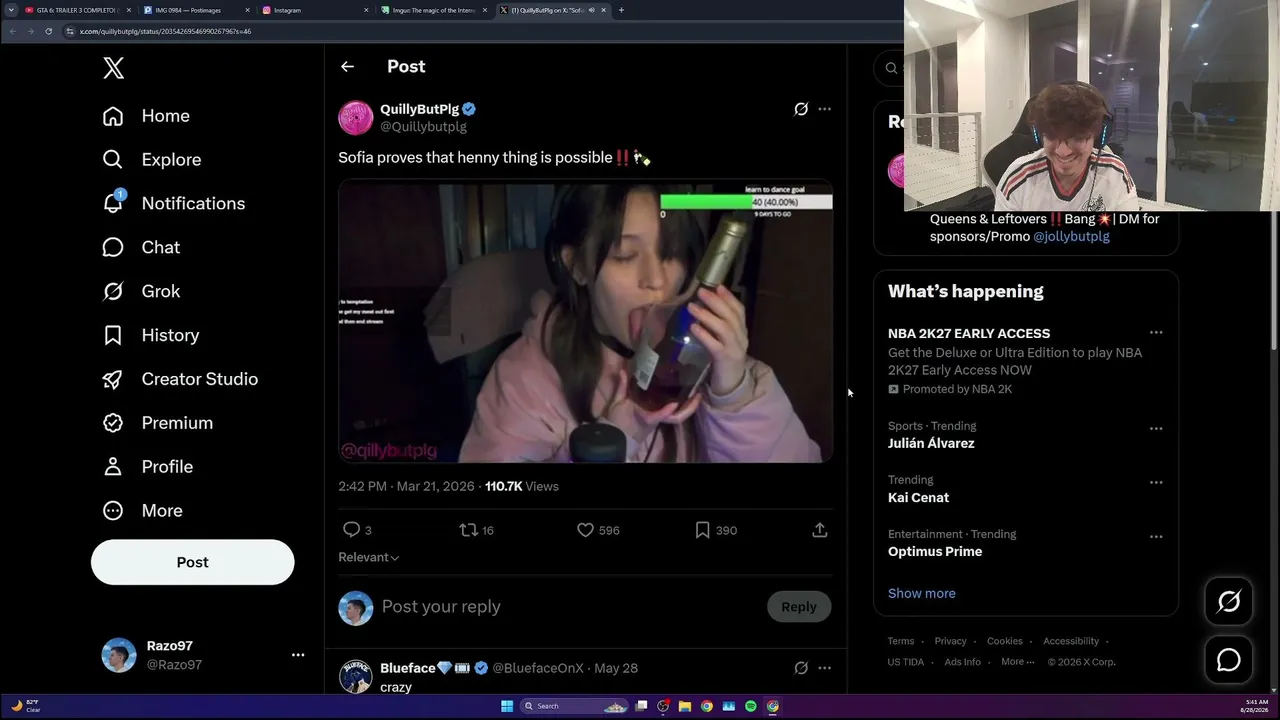Expand the Relevant replies sort dropdown
Viewport: 1280px width, 720px height.
tap(369, 558)
